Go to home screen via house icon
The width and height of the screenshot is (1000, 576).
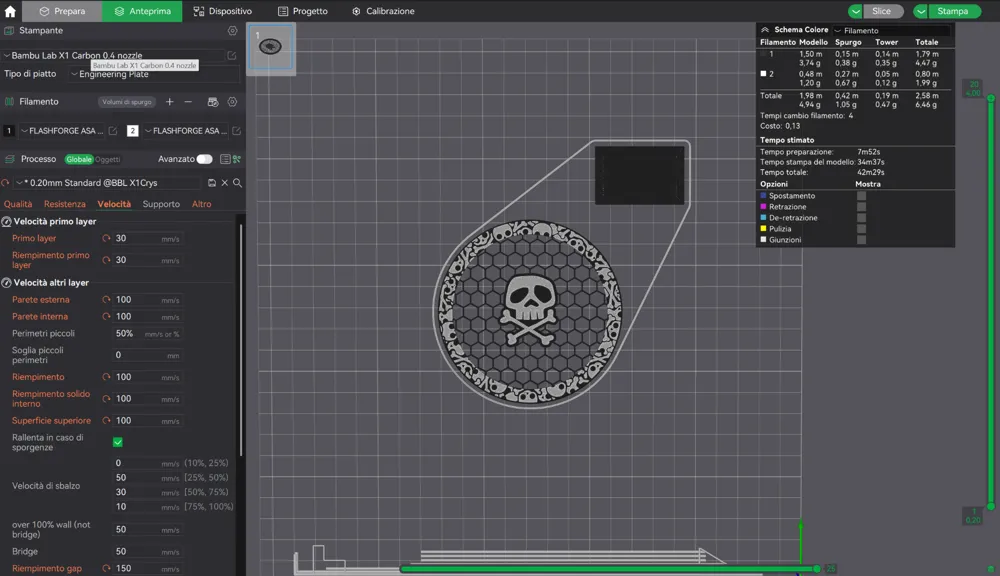(10, 11)
